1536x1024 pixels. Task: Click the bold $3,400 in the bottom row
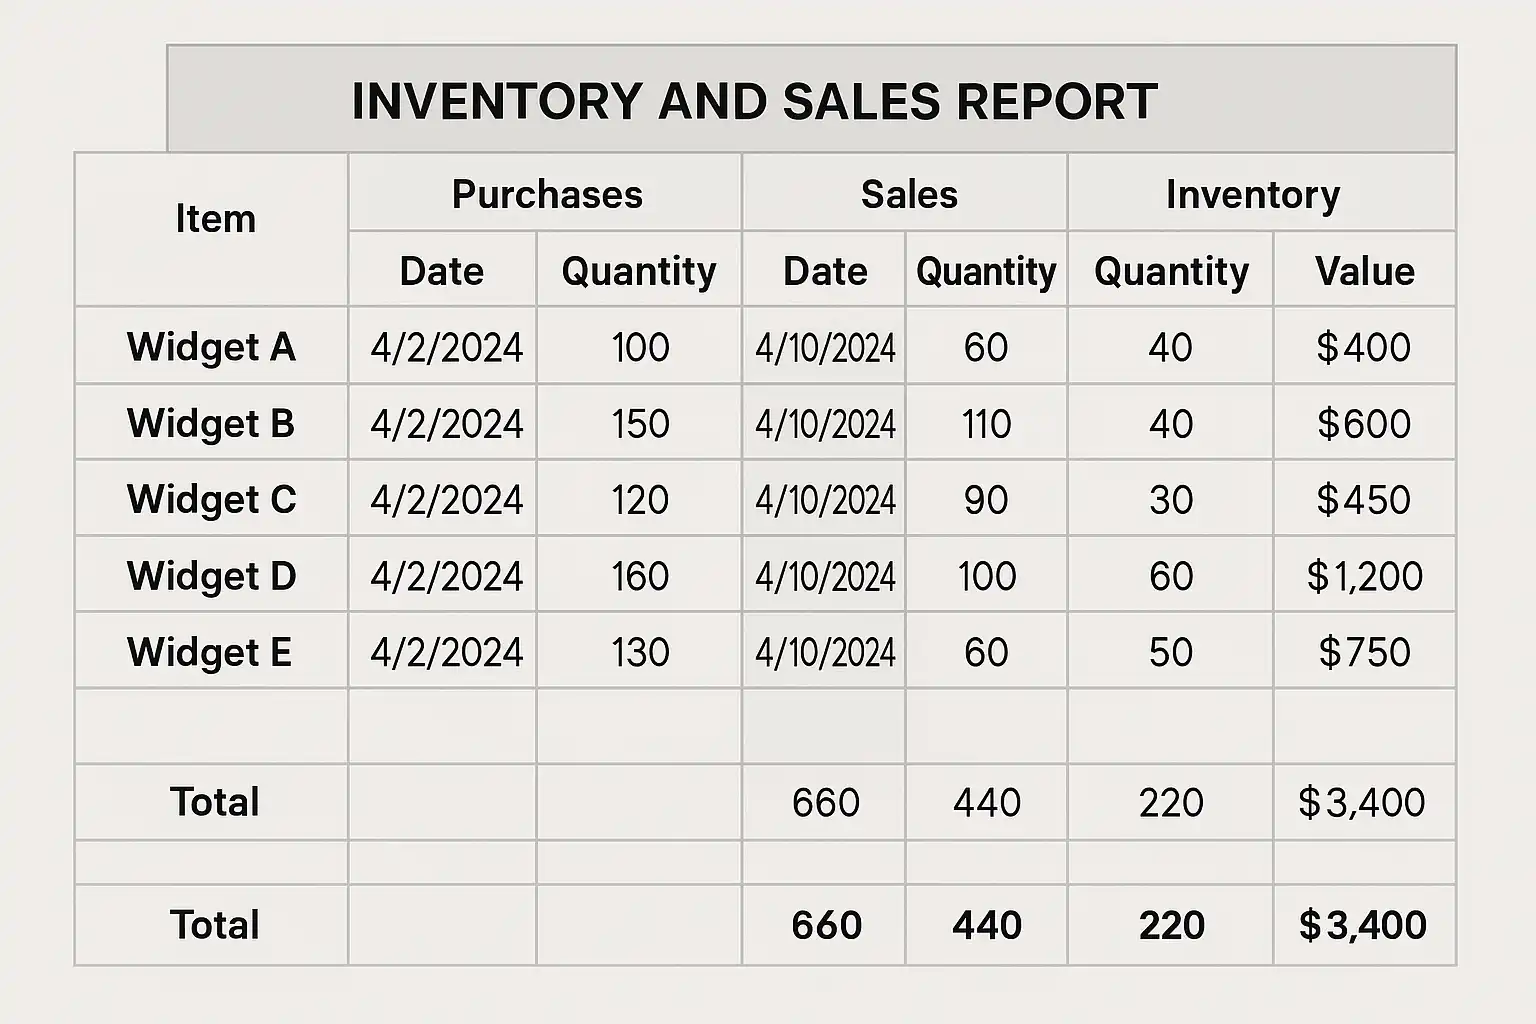point(1362,925)
